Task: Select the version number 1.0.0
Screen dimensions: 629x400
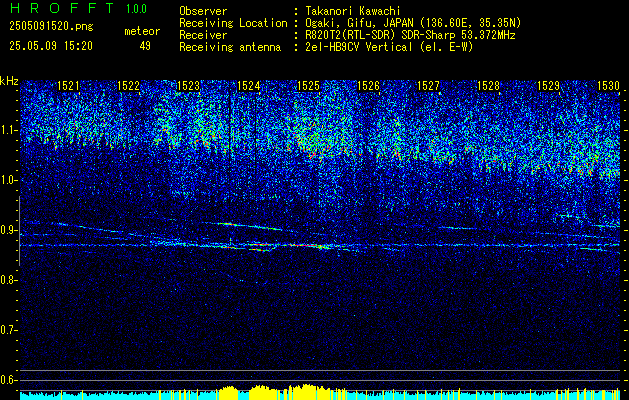Action: [x=136, y=9]
